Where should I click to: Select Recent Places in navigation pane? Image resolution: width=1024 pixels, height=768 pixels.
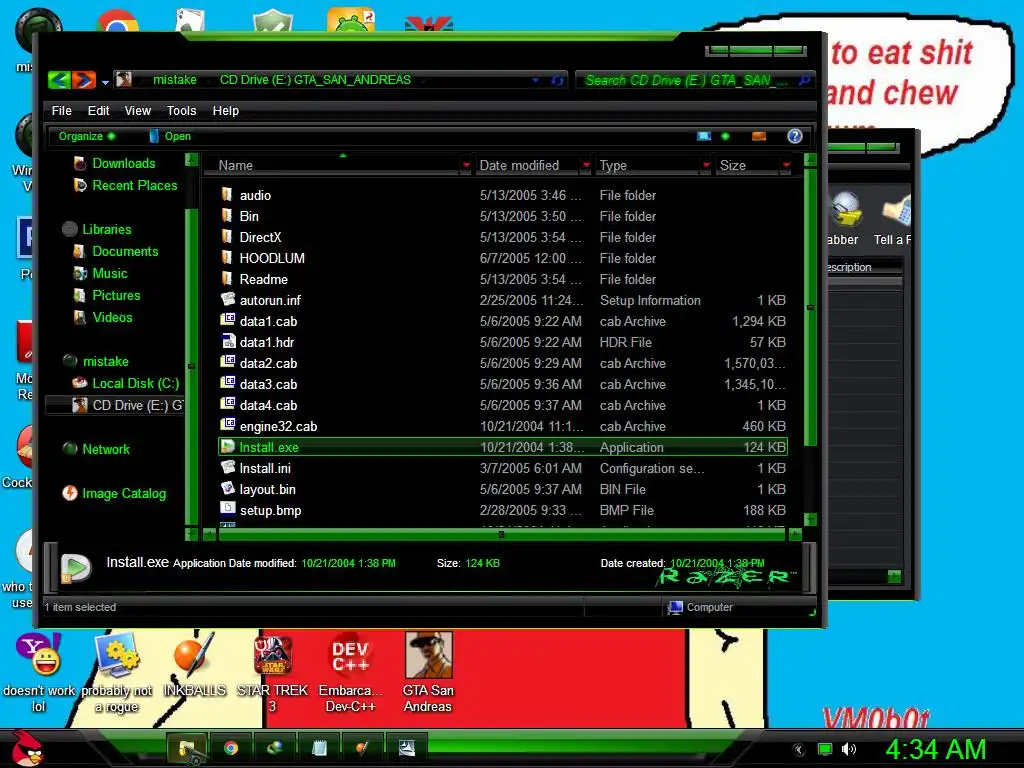(134, 185)
